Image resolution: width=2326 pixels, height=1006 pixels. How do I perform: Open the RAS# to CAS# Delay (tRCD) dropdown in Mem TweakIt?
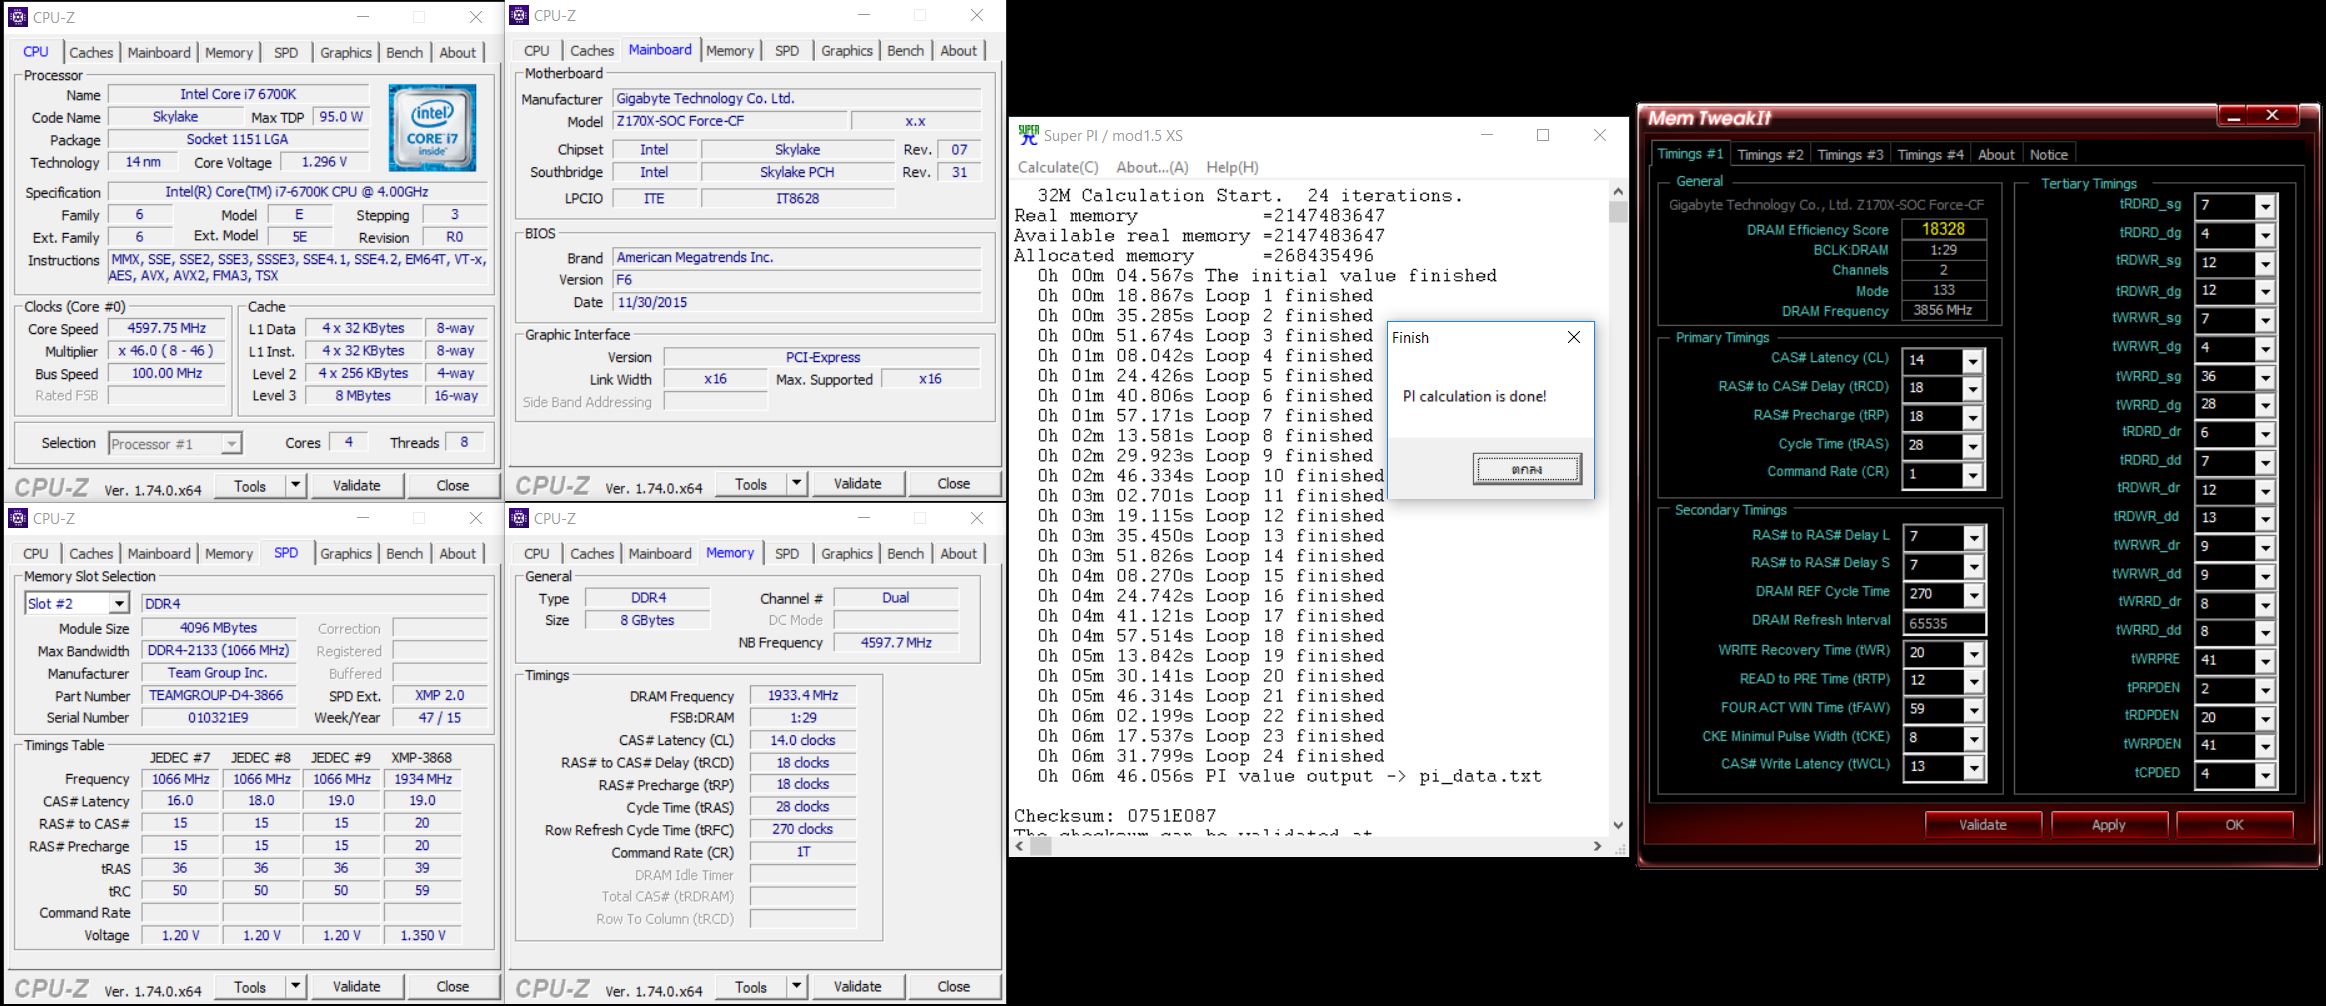coord(1972,388)
